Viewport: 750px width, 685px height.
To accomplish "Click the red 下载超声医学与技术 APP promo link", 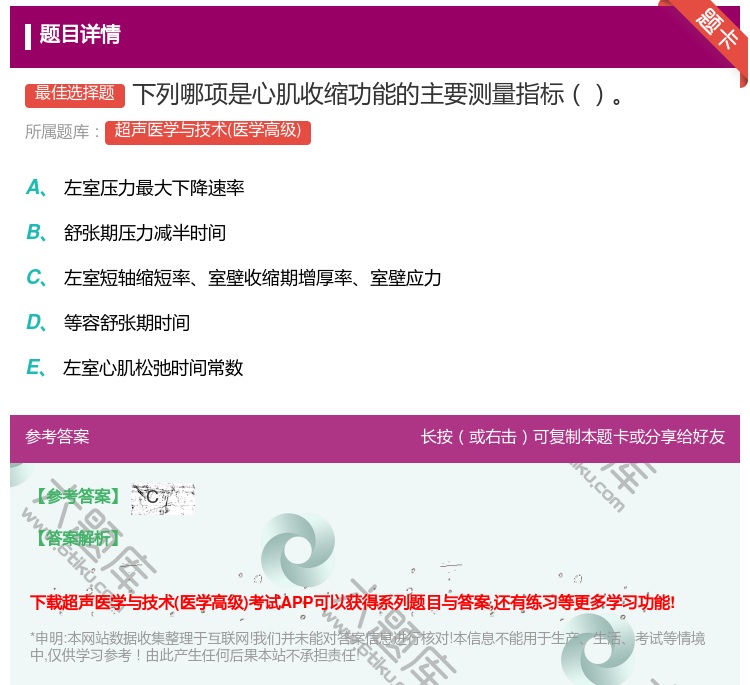I will click(x=353, y=602).
